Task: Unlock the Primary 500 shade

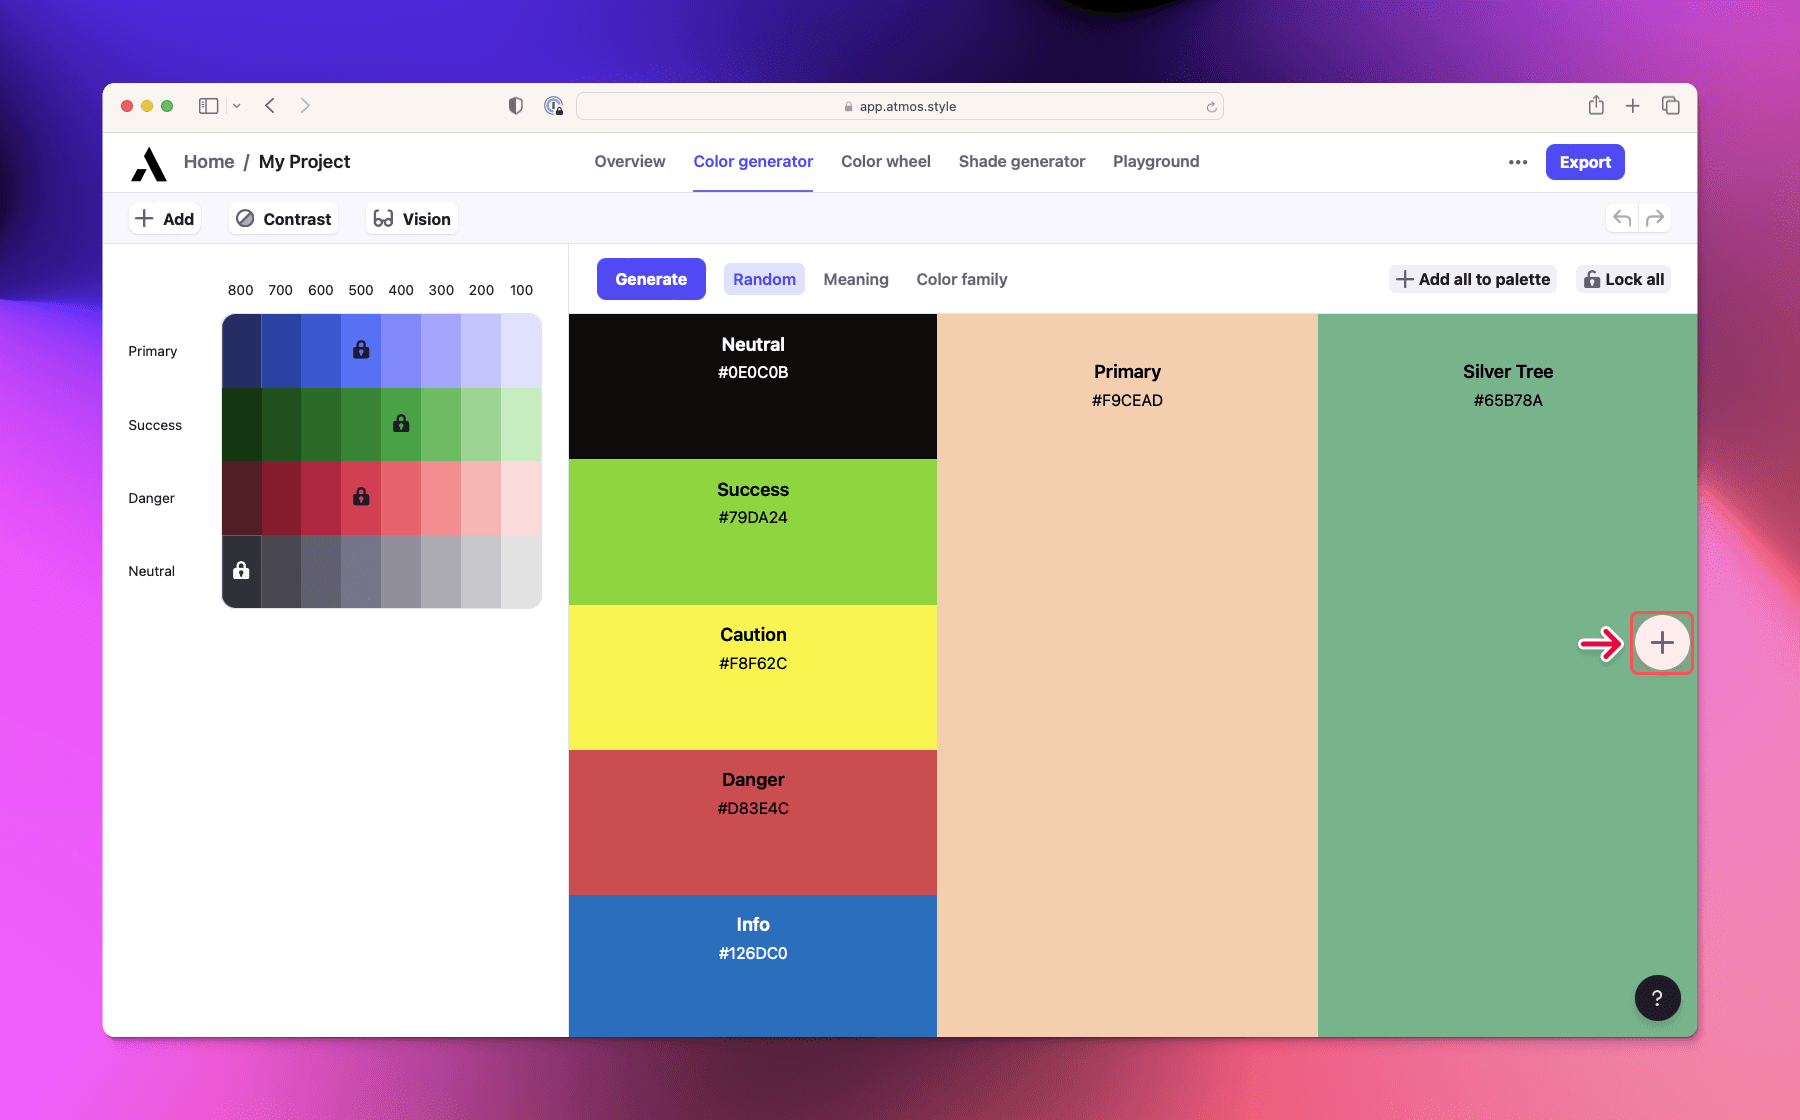Action: pos(361,350)
